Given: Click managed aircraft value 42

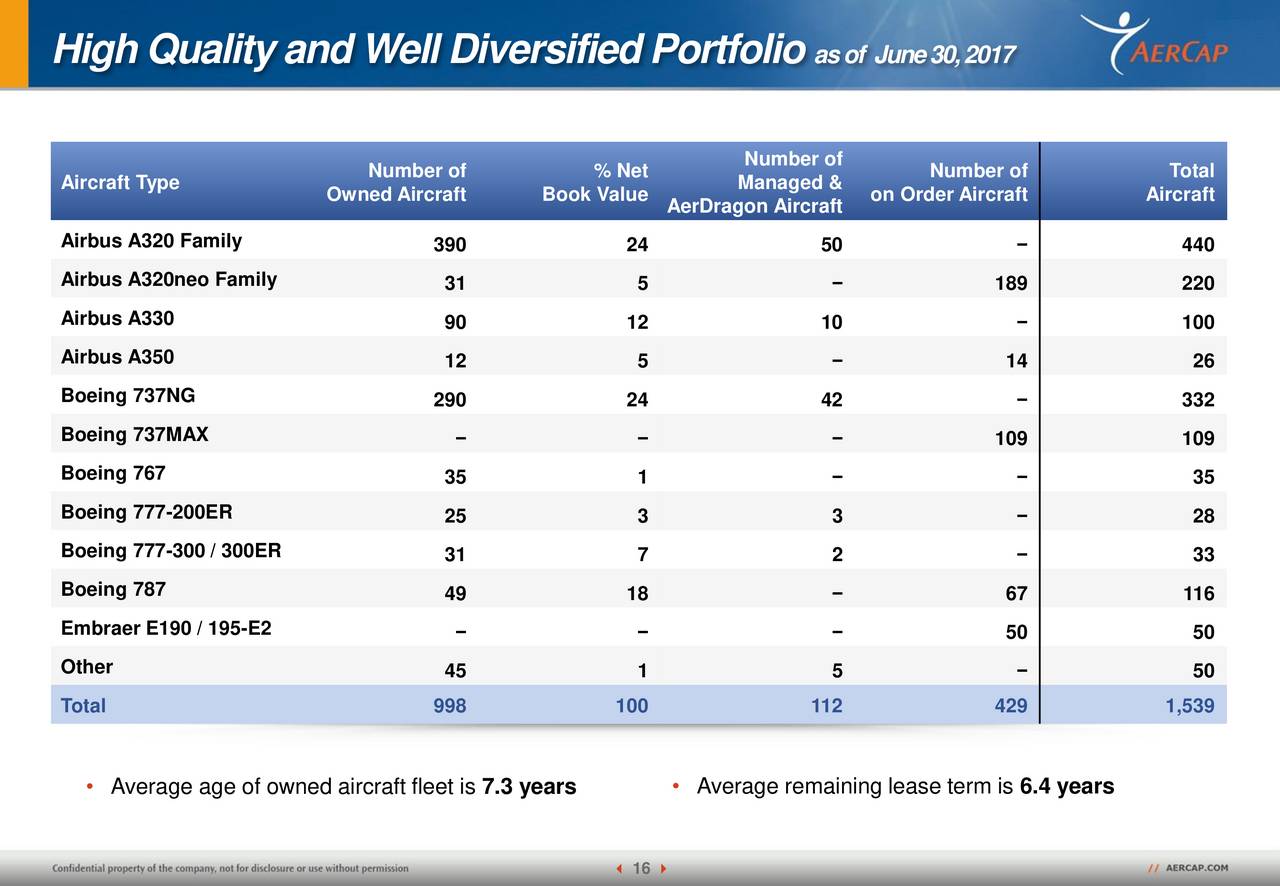Looking at the screenshot, I should pos(831,400).
